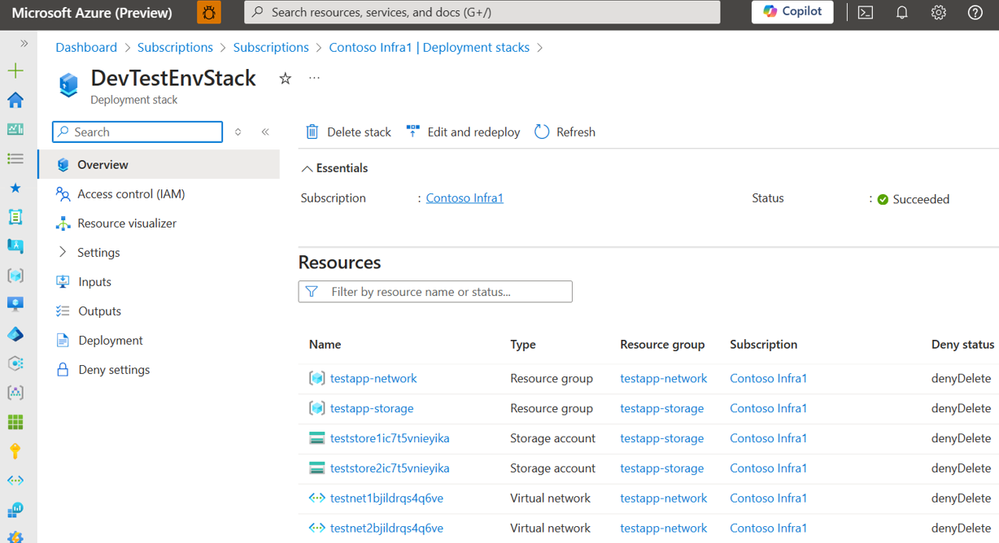Open the yellow key icon in the sidebar
The width and height of the screenshot is (999, 543).
point(15,451)
